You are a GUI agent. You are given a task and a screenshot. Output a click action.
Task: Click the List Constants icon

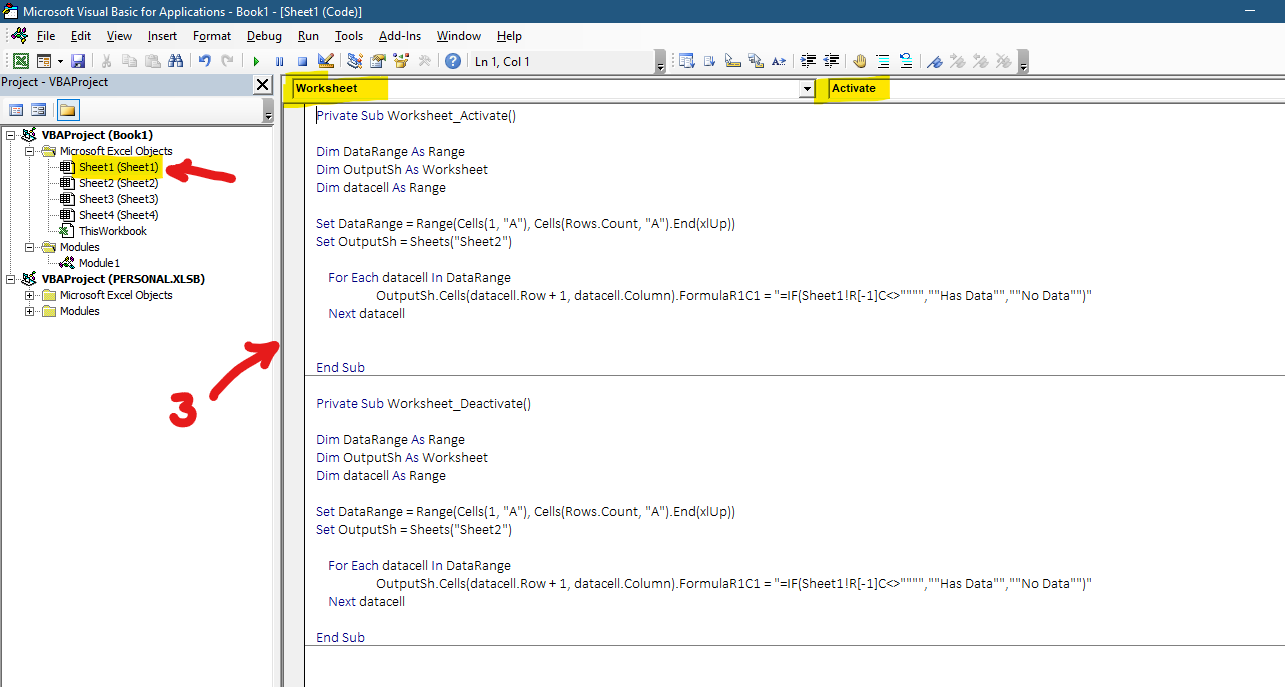tap(709, 61)
